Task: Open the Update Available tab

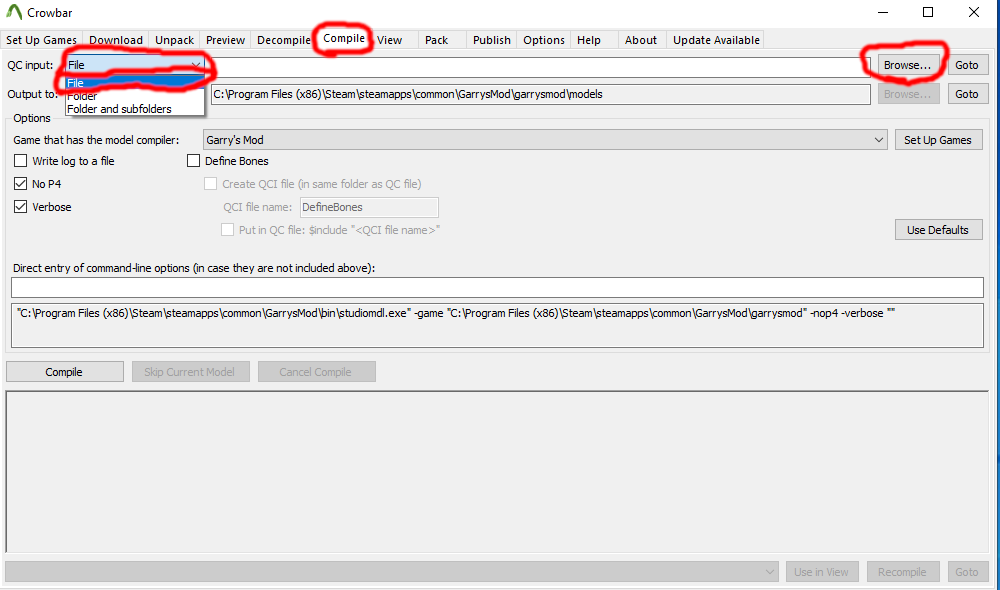Action: click(x=716, y=40)
